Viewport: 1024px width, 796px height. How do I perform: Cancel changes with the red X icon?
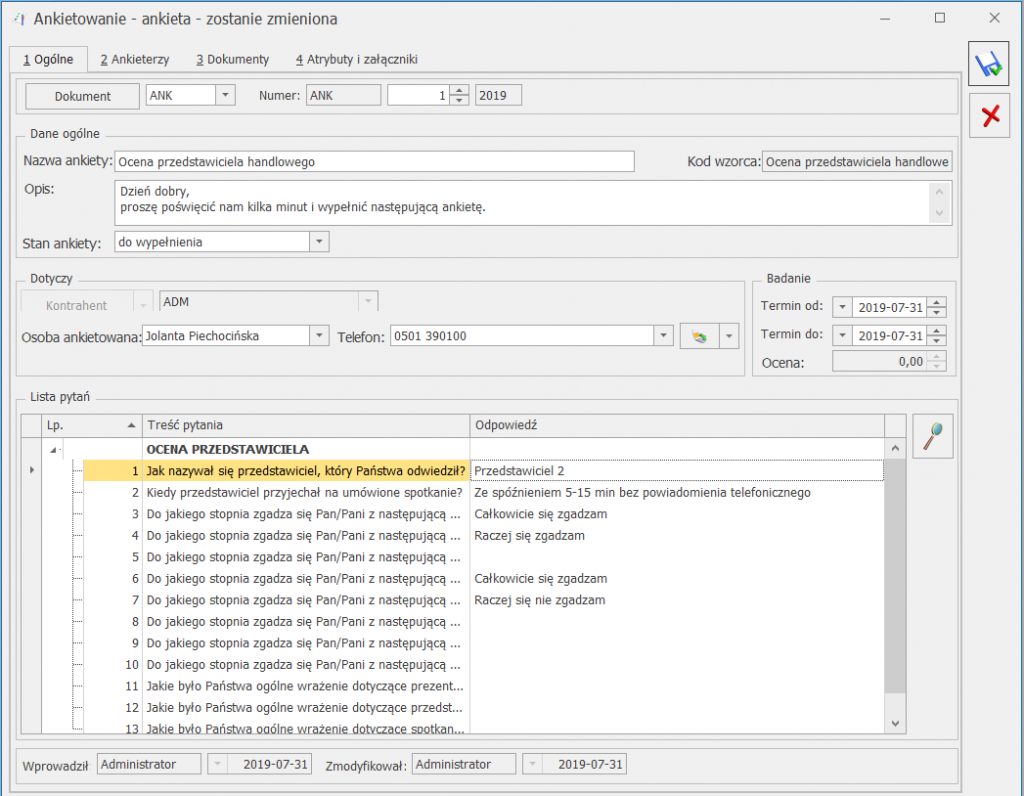[989, 116]
